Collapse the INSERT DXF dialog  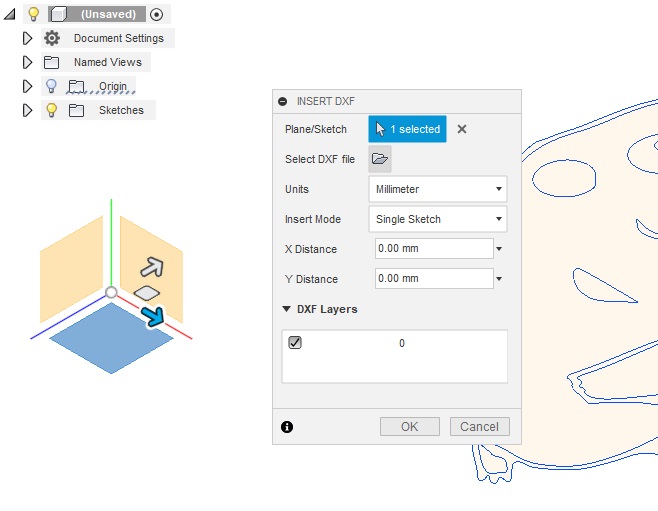point(283,102)
